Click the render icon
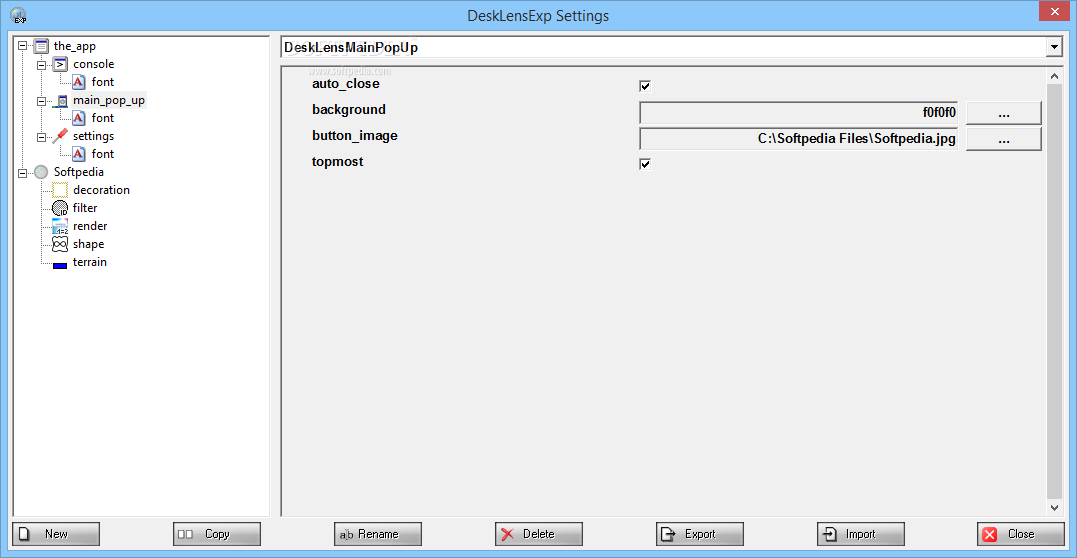 tap(60, 226)
